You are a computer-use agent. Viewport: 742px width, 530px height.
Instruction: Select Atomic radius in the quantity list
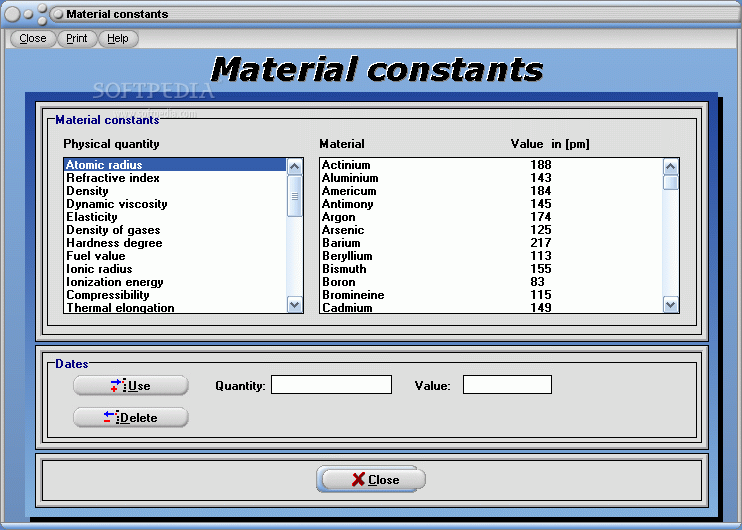point(175,165)
